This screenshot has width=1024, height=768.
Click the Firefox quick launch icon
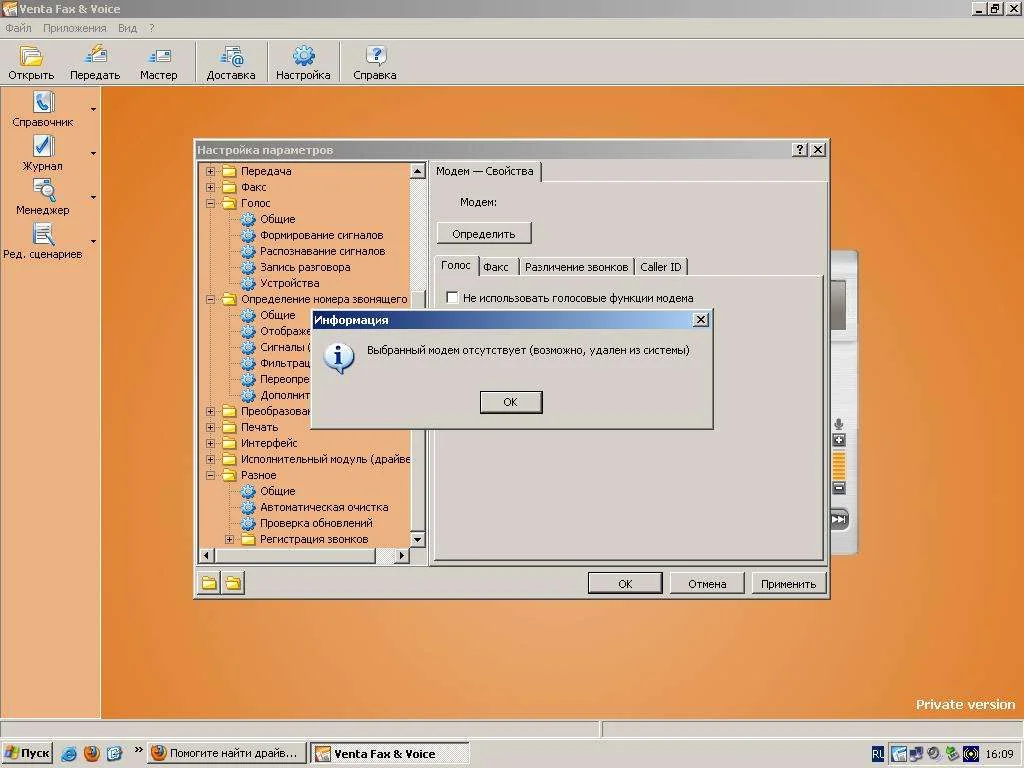click(x=91, y=754)
